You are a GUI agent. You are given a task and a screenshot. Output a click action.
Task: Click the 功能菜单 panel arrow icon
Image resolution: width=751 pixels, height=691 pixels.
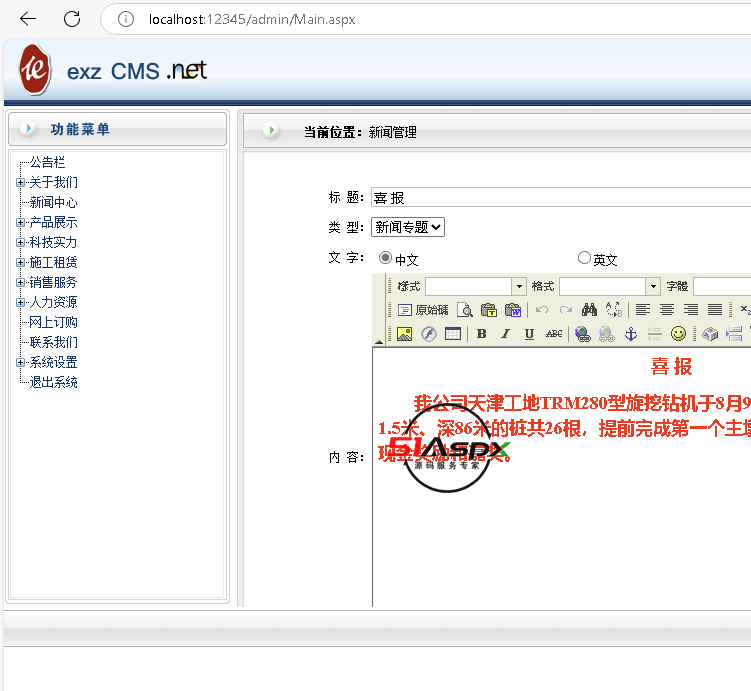tap(29, 128)
